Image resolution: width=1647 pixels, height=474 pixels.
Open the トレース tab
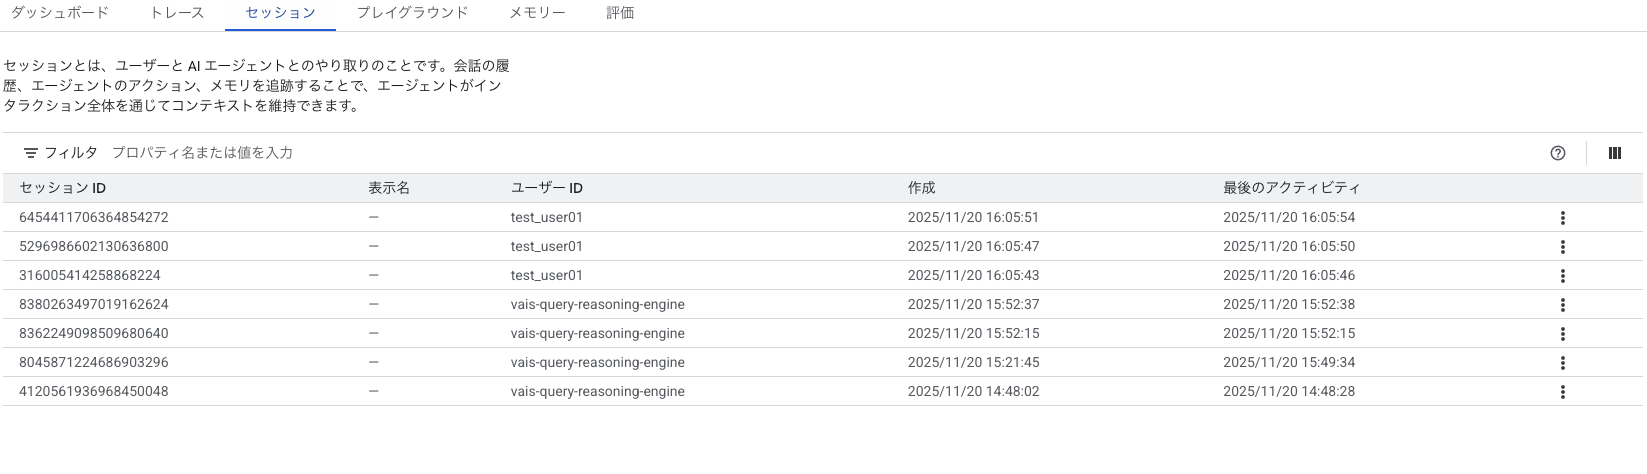177,13
